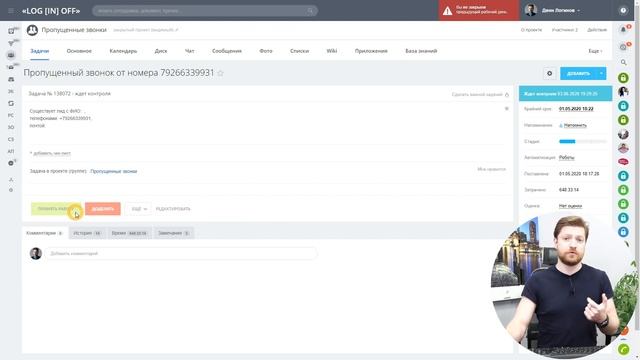Expand the ЕЩЁ dropdown beside the red button
This screenshot has width=640, height=360.
pos(138,209)
